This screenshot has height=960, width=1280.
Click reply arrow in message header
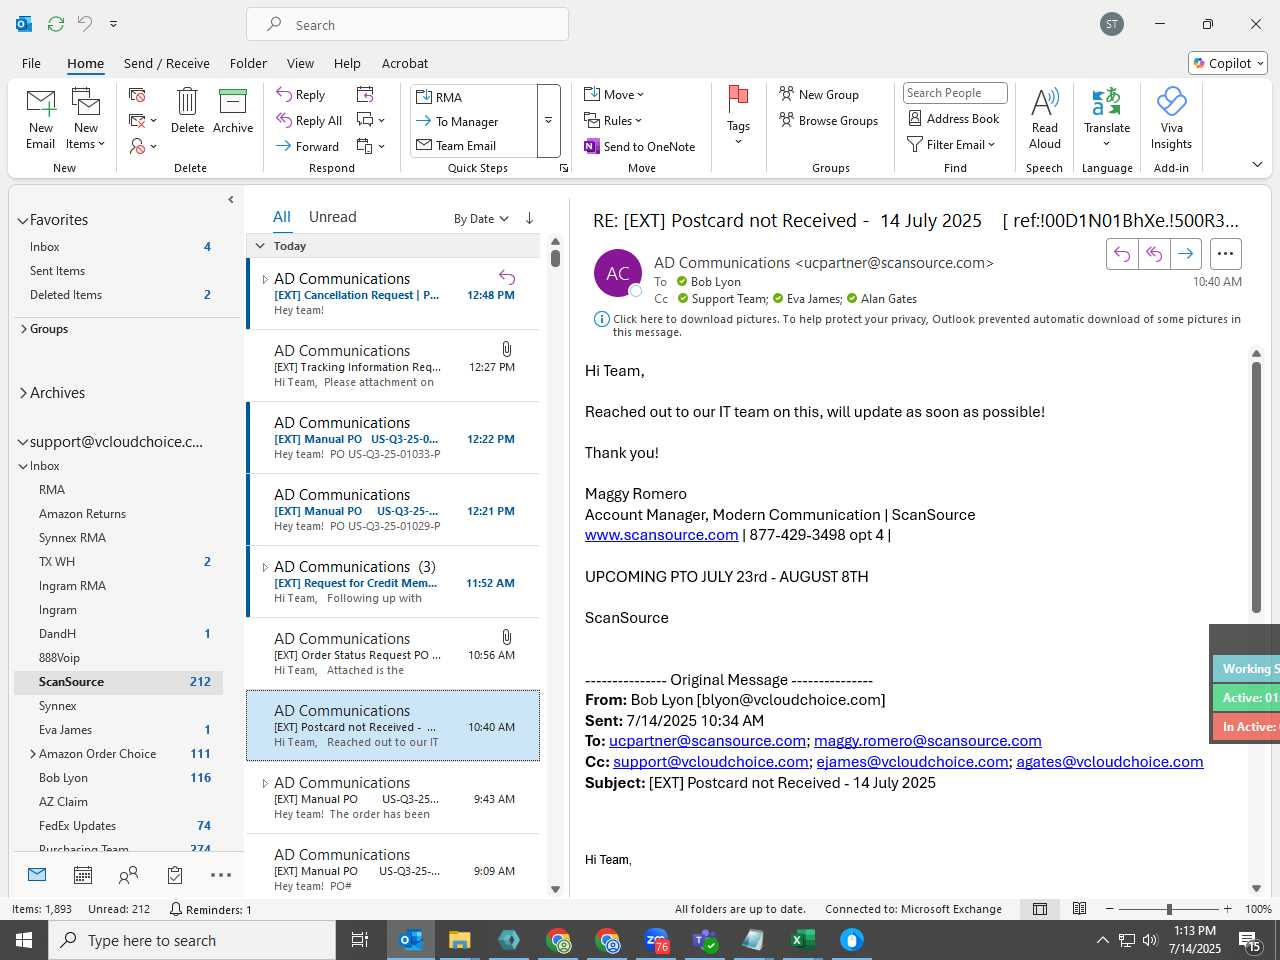click(1122, 254)
